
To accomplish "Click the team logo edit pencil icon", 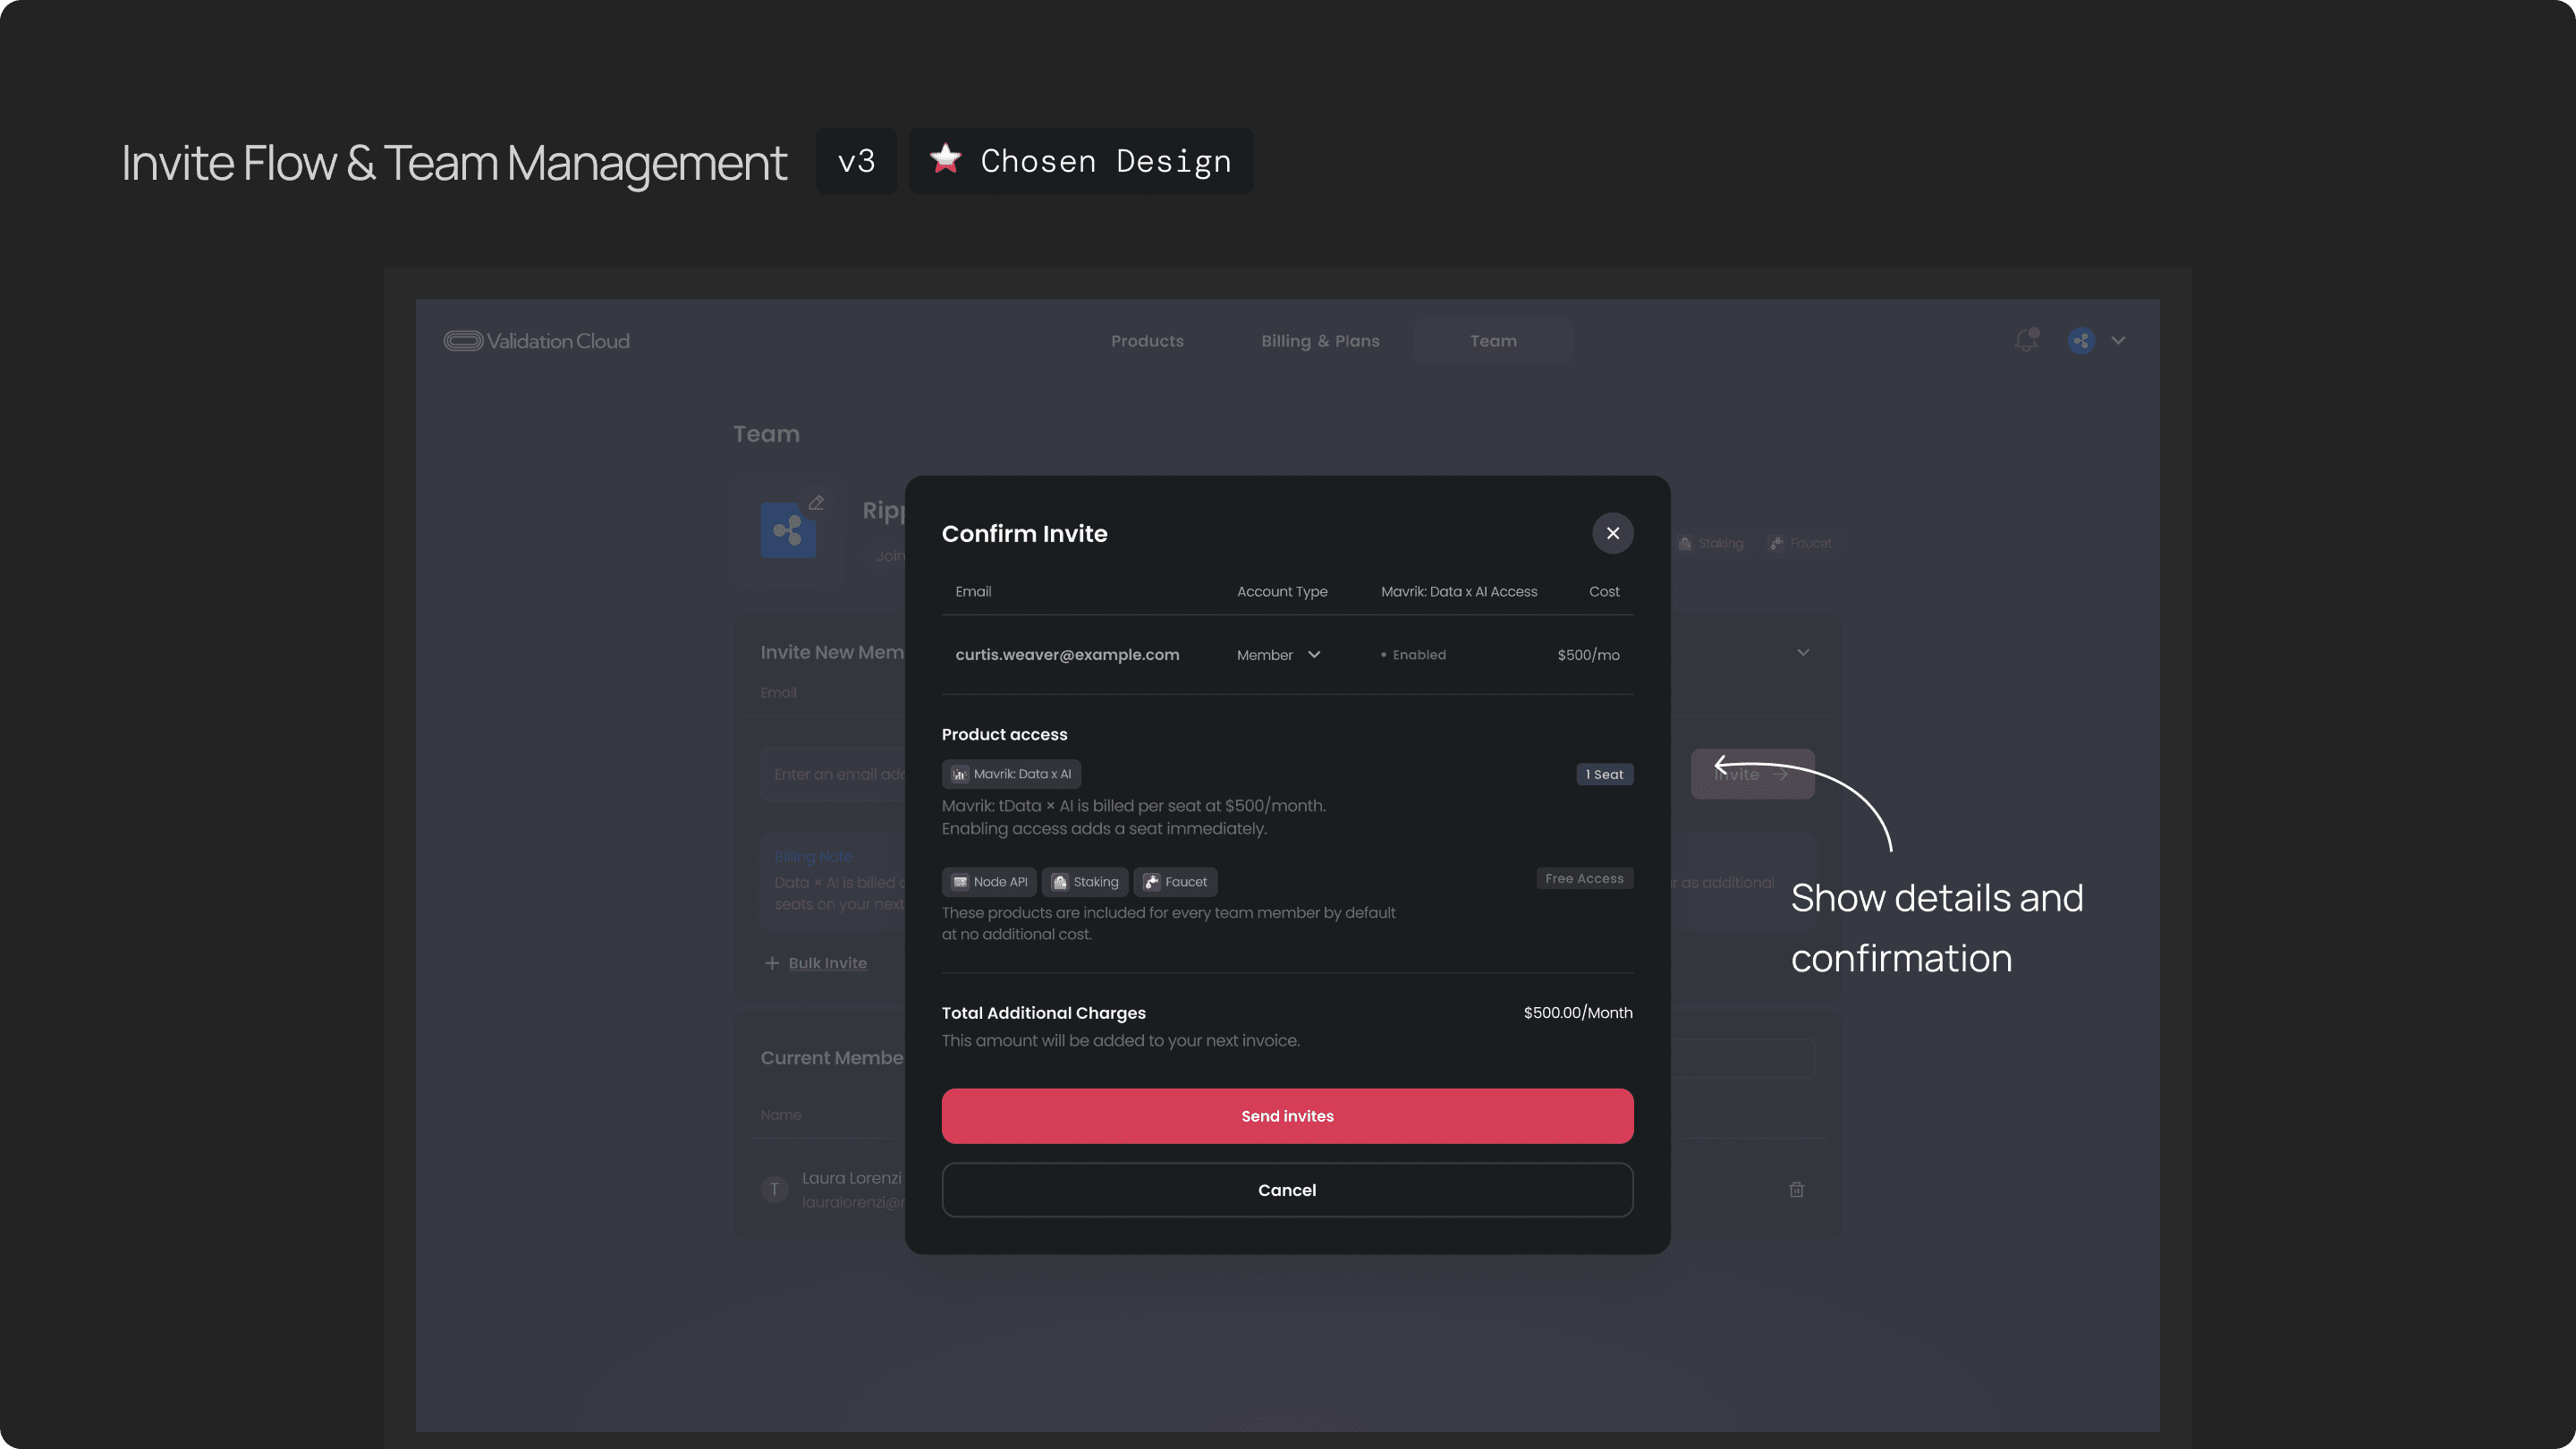I will (x=816, y=503).
